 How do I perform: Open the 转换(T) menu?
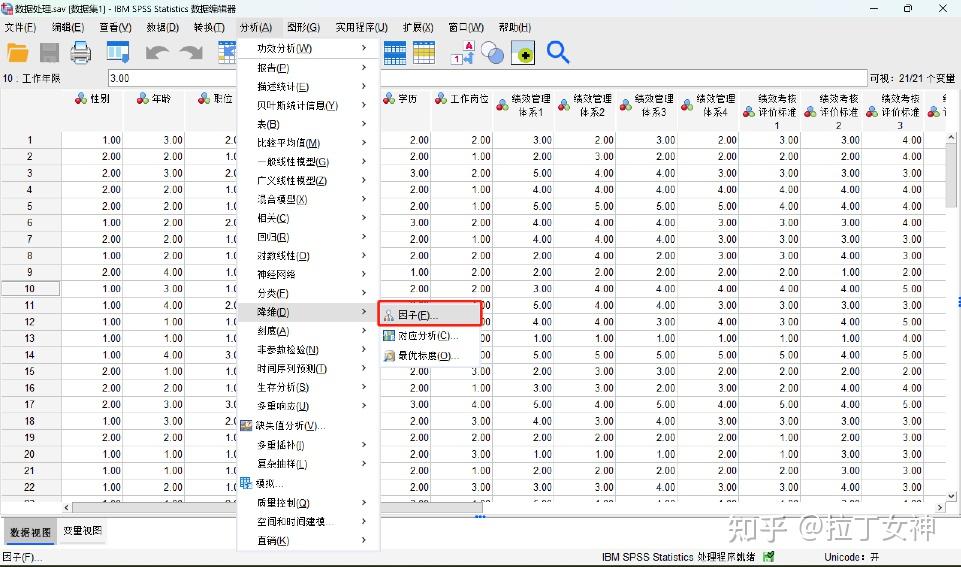coord(209,28)
